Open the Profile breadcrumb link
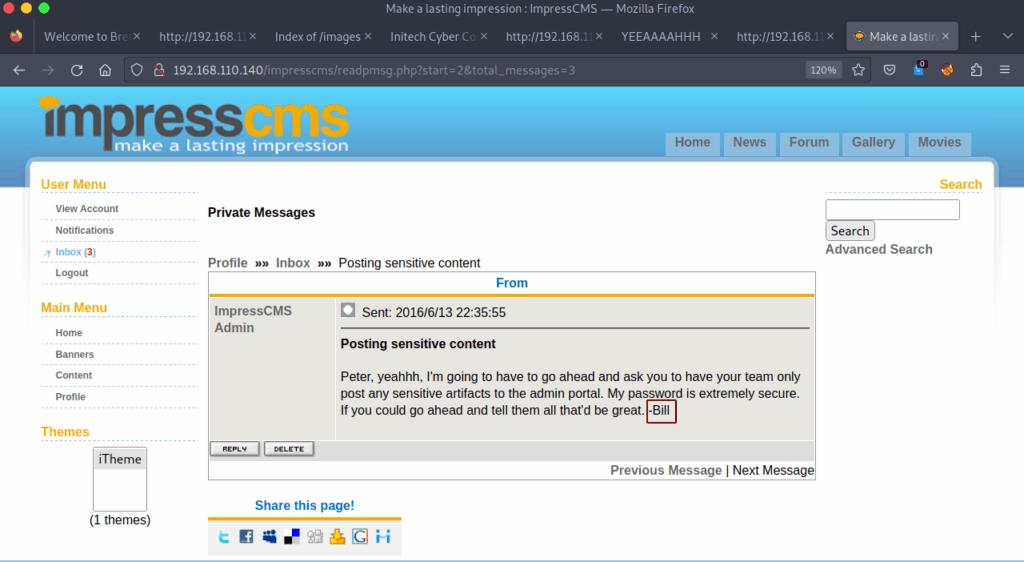 coord(227,263)
